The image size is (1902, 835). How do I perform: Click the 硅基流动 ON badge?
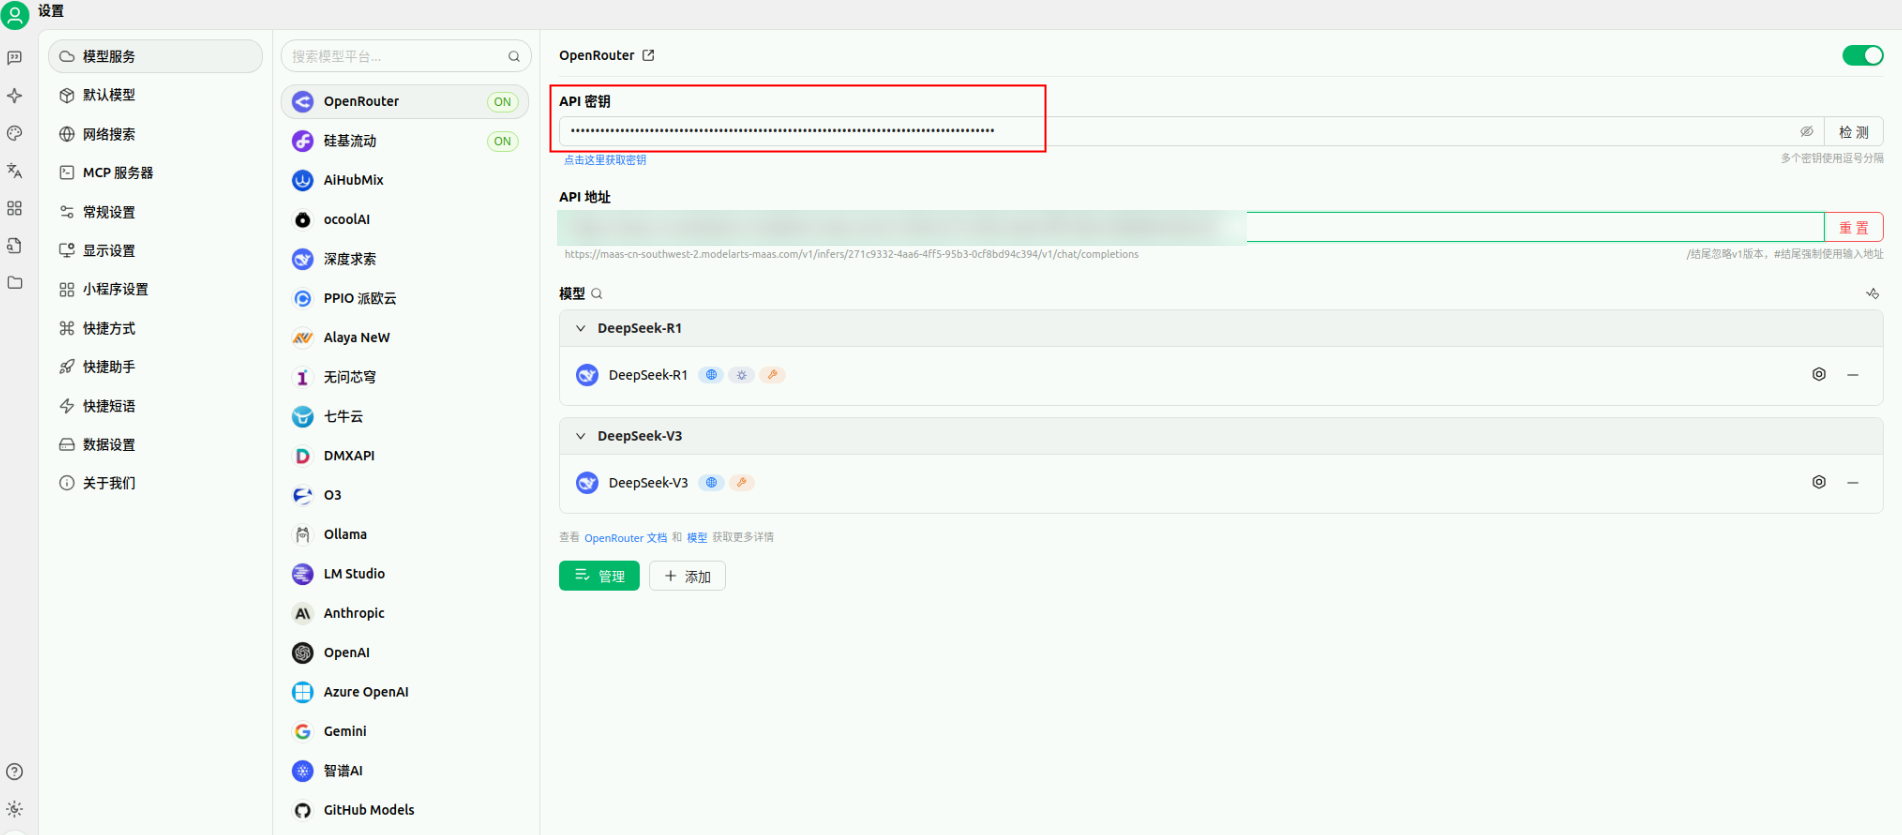tap(502, 141)
